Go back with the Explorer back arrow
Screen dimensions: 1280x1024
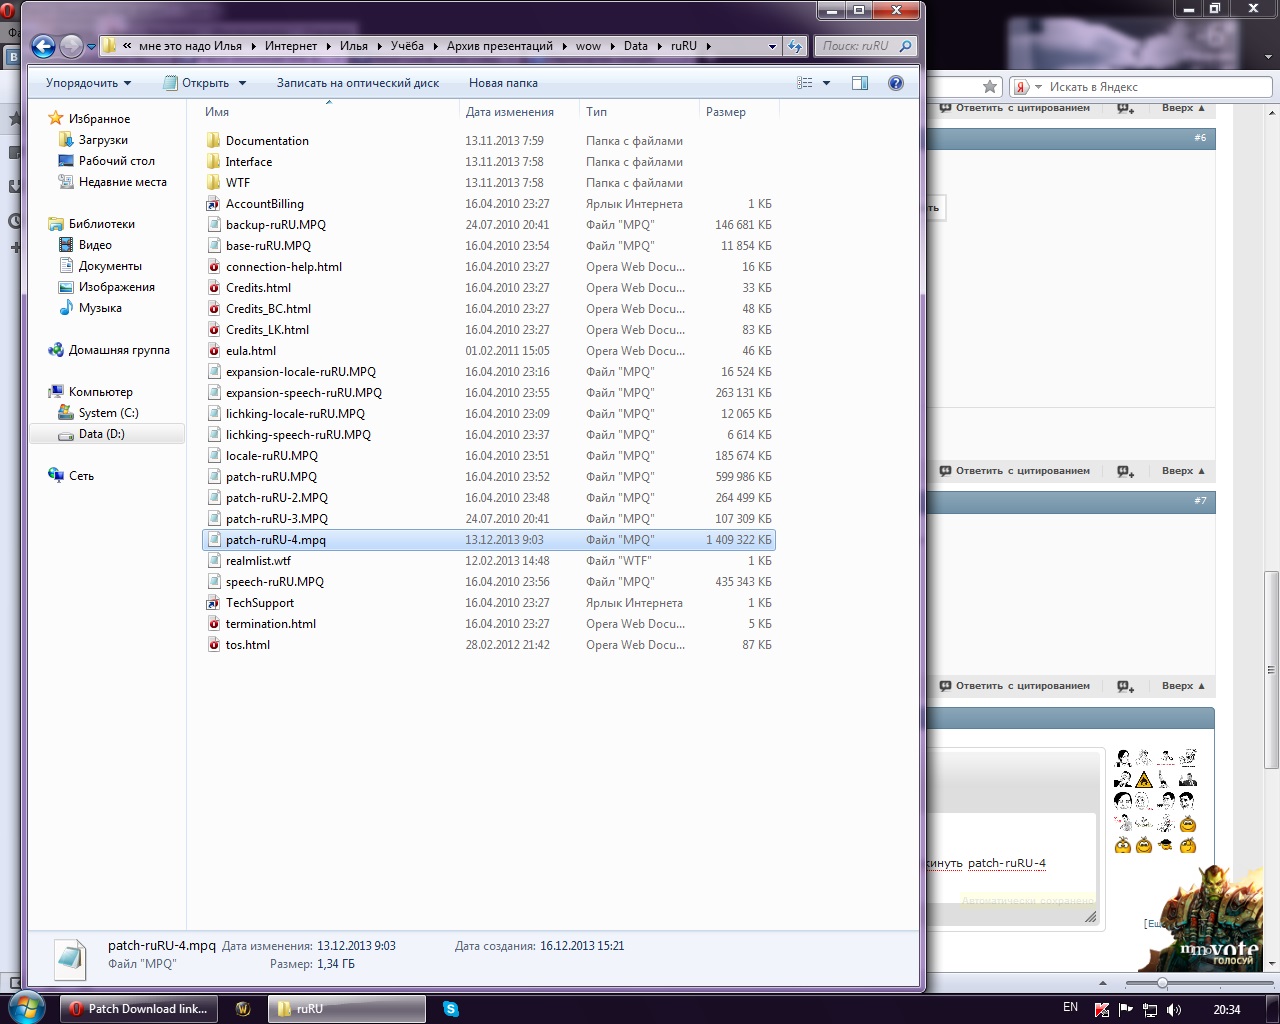pos(43,46)
